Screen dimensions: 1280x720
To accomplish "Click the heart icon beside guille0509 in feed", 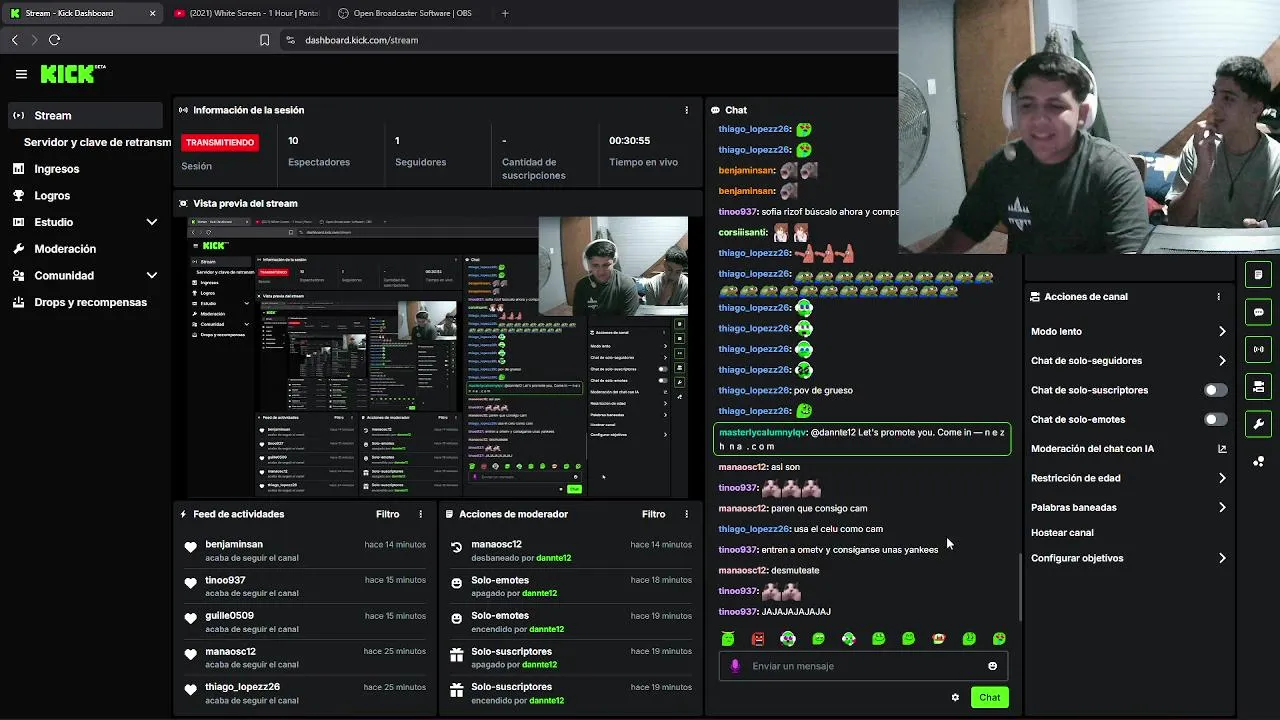I will pyautogui.click(x=190, y=619).
